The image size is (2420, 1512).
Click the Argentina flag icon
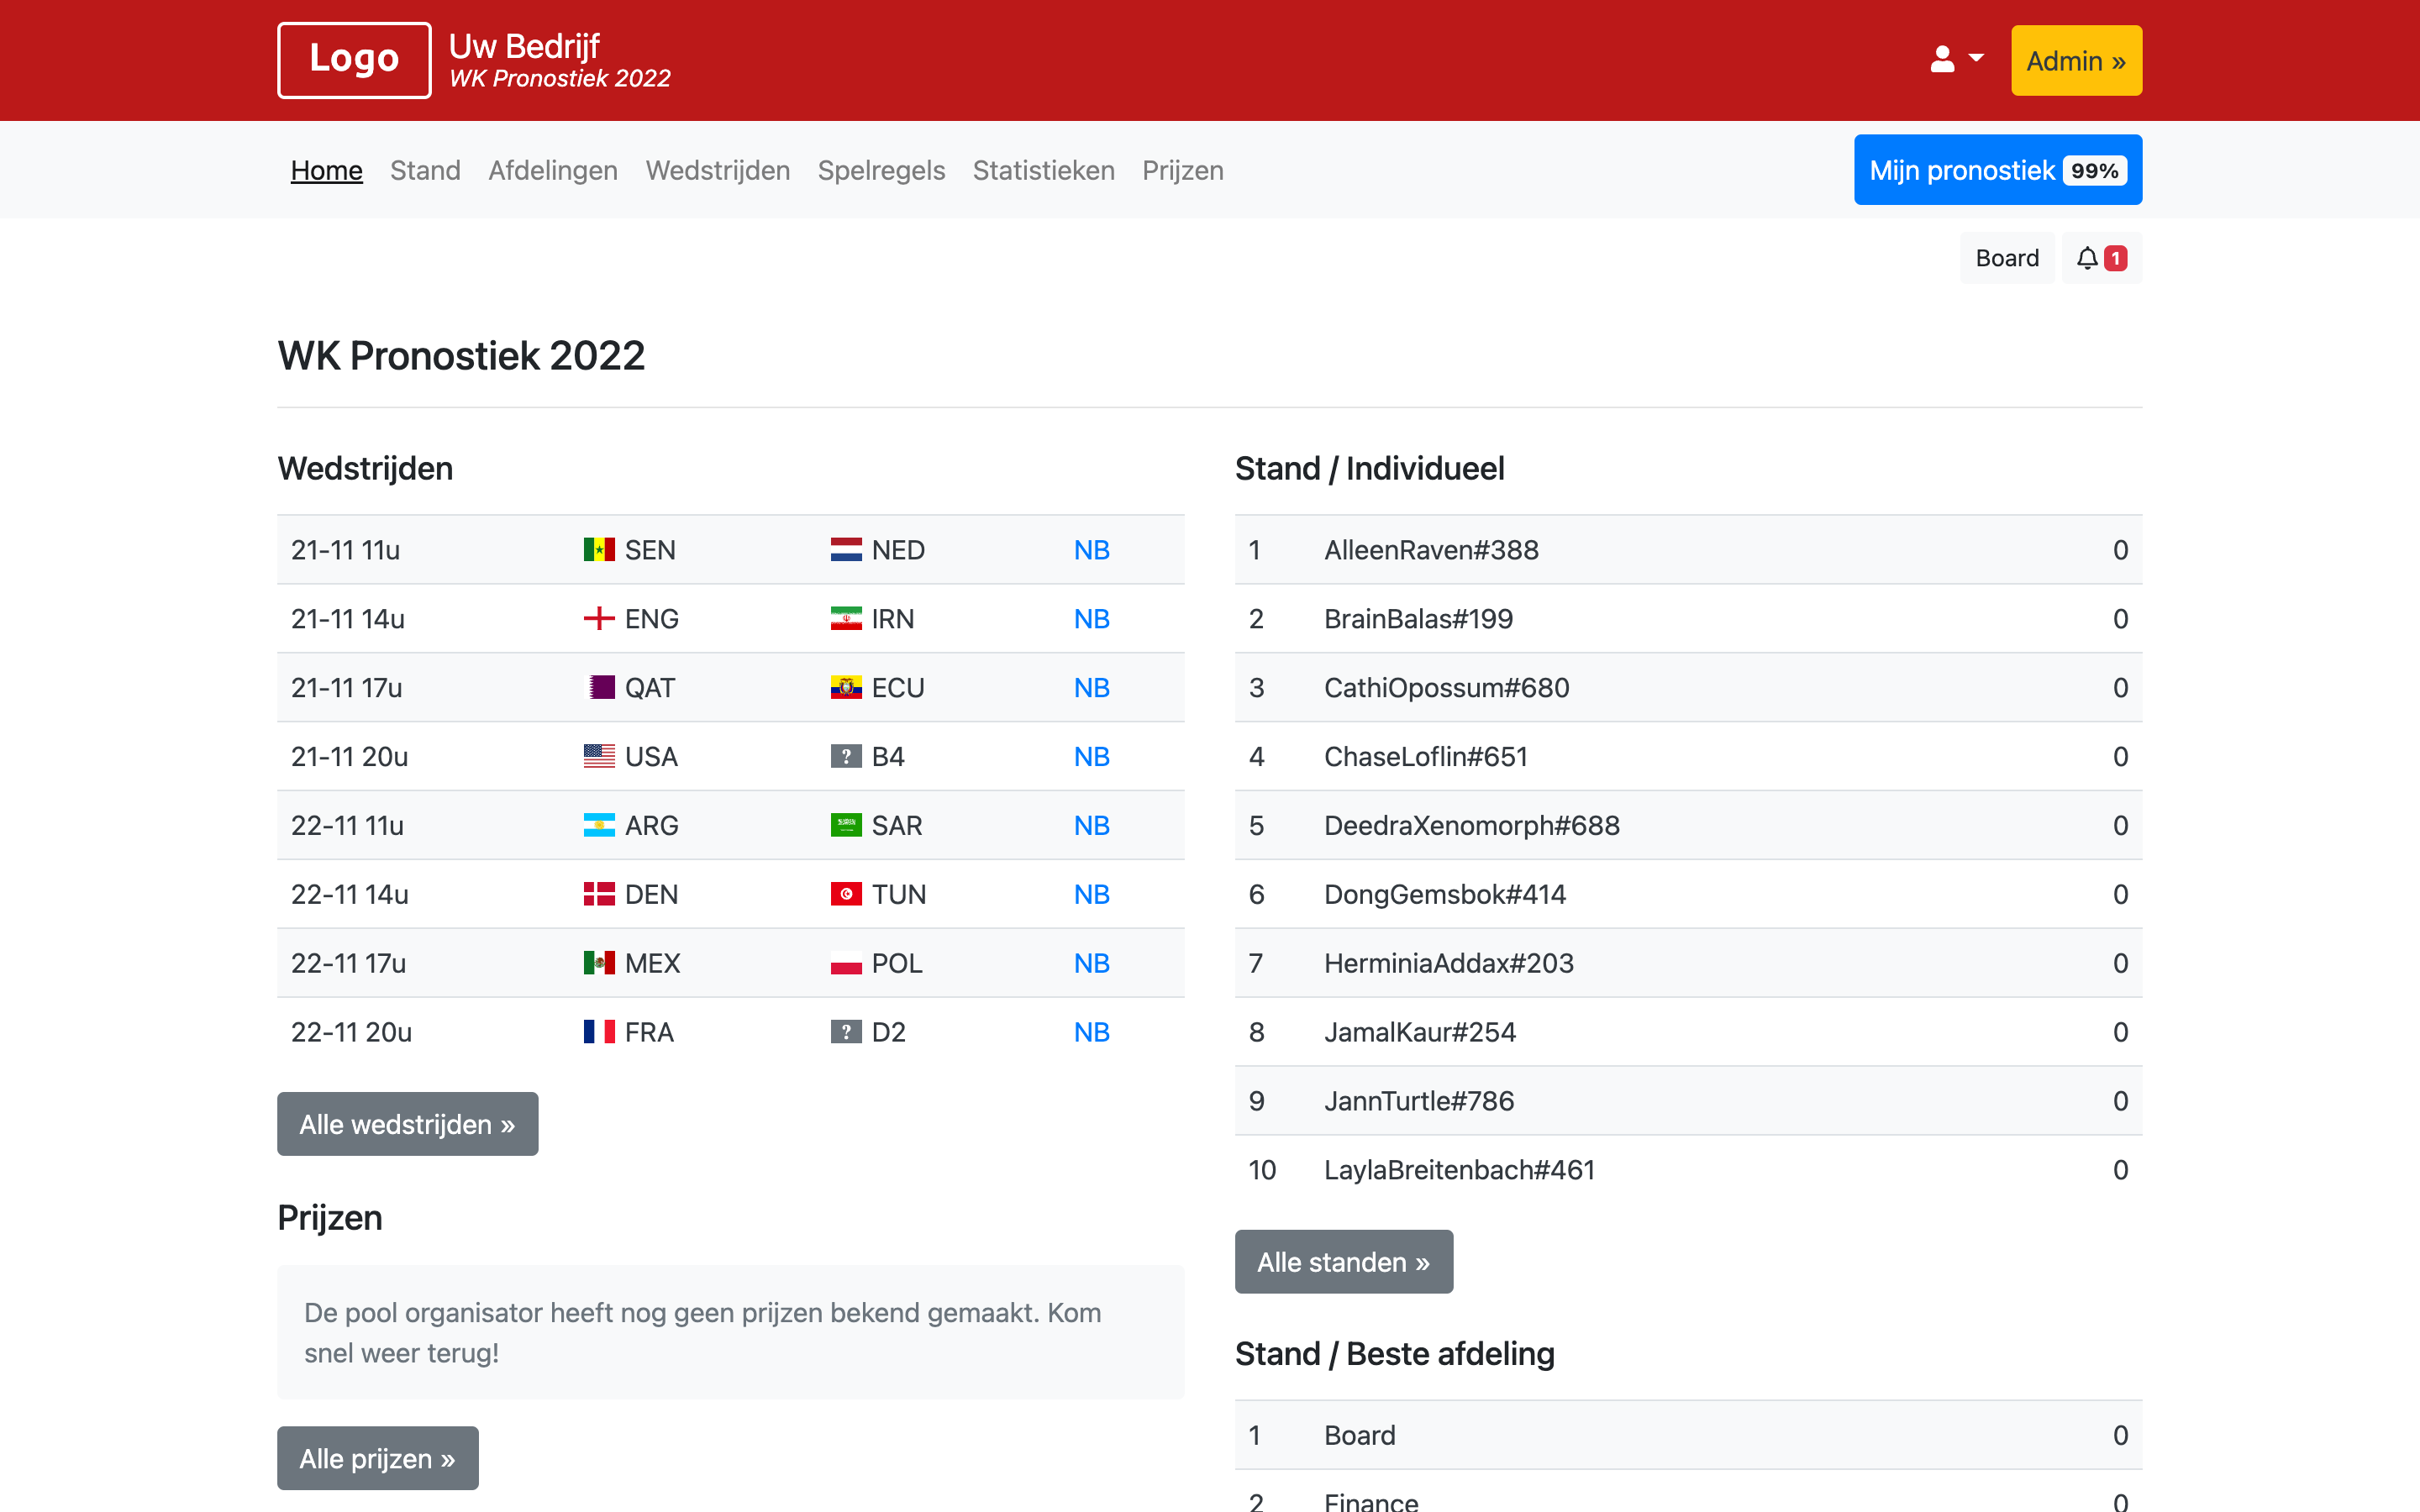point(599,826)
